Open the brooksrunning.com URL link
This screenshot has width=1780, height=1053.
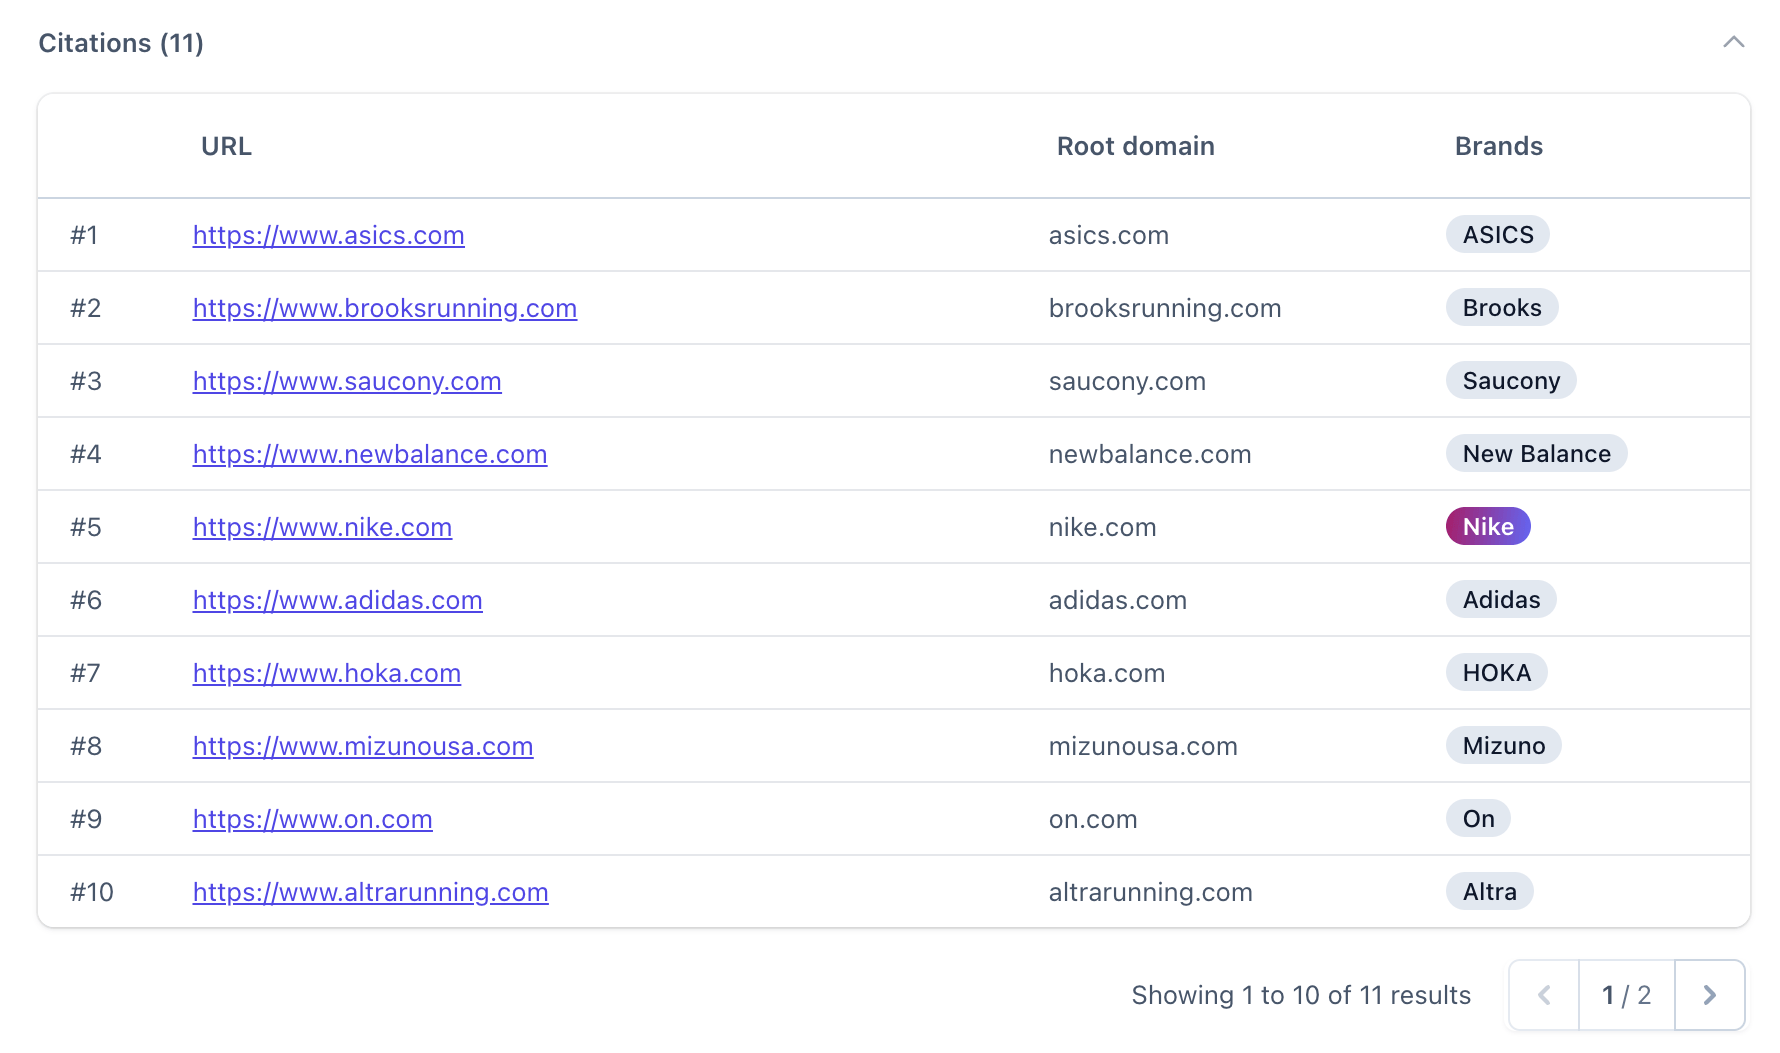click(385, 308)
